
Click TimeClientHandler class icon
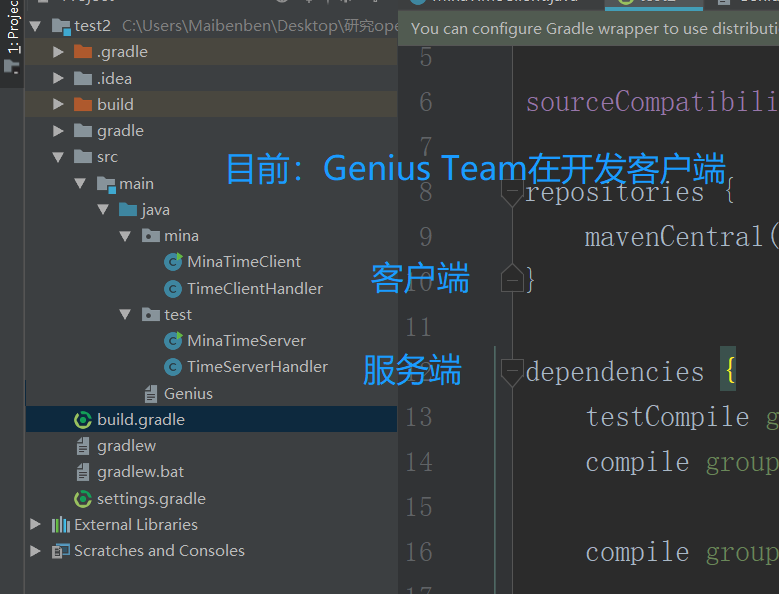tap(173, 289)
